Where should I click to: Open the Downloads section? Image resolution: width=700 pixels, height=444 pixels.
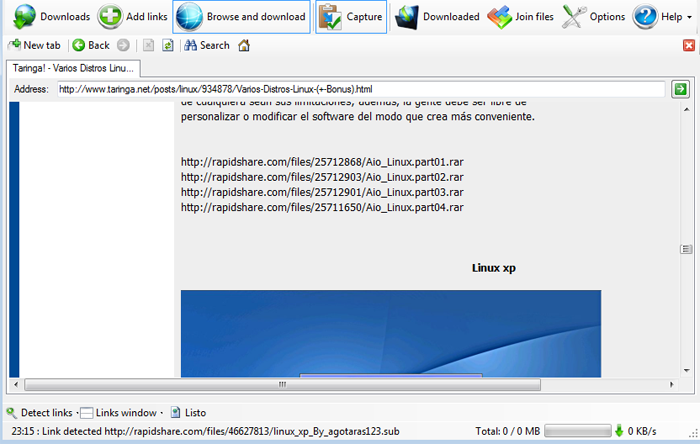tap(51, 17)
